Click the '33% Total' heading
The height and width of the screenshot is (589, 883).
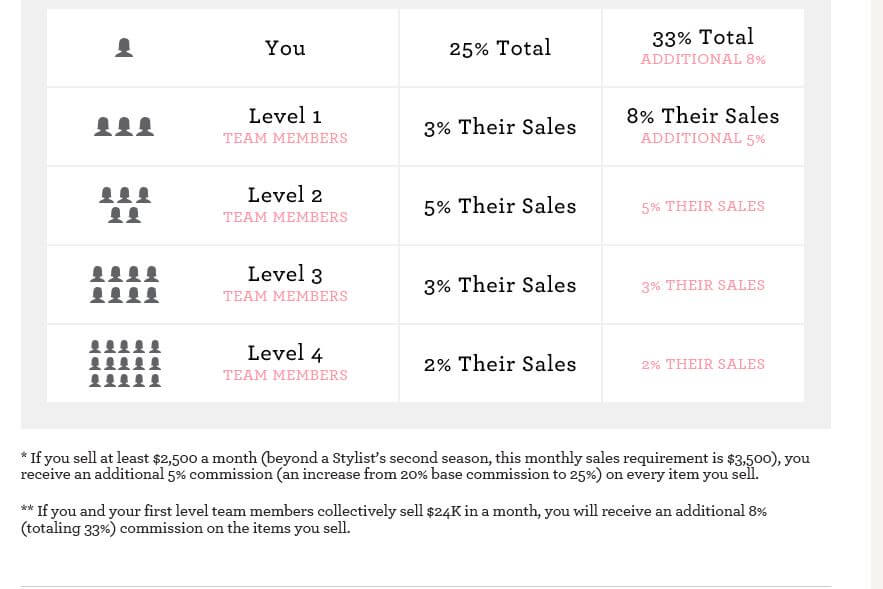[x=703, y=38]
